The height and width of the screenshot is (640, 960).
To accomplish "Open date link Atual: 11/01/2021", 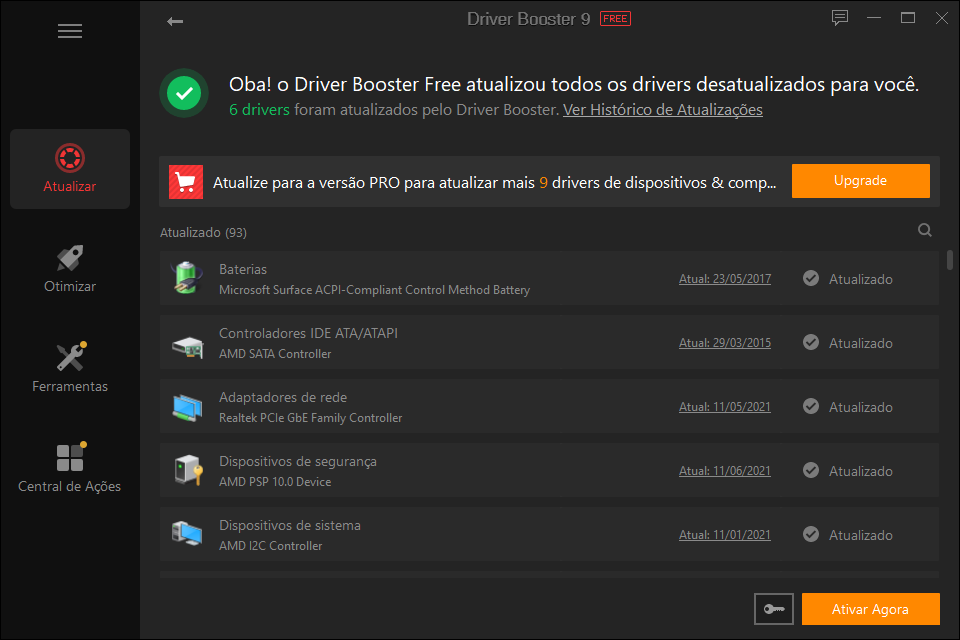I will (x=724, y=535).
